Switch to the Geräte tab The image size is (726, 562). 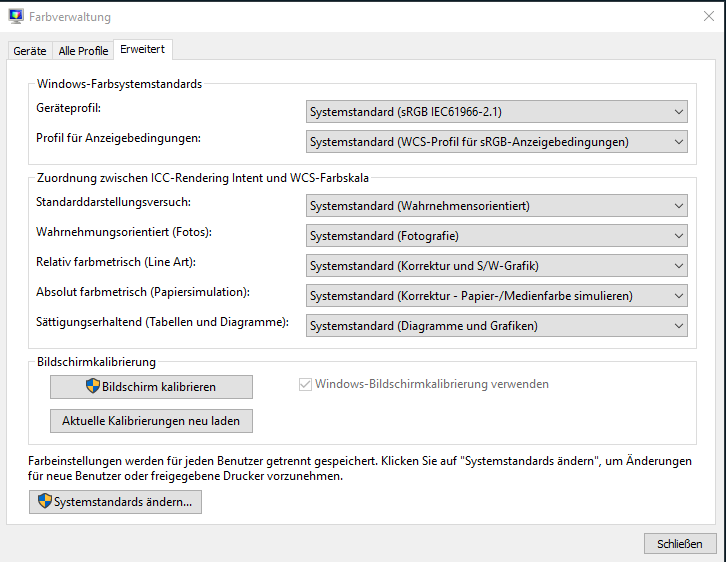click(x=30, y=50)
